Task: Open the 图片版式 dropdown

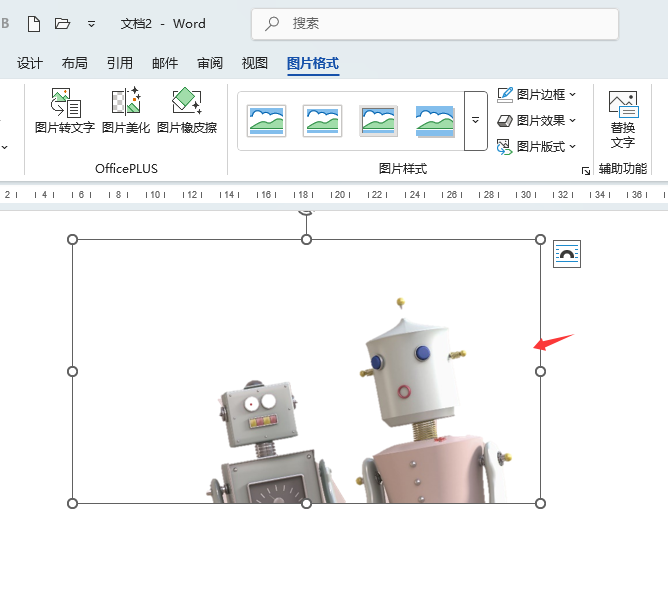Action: coord(572,146)
